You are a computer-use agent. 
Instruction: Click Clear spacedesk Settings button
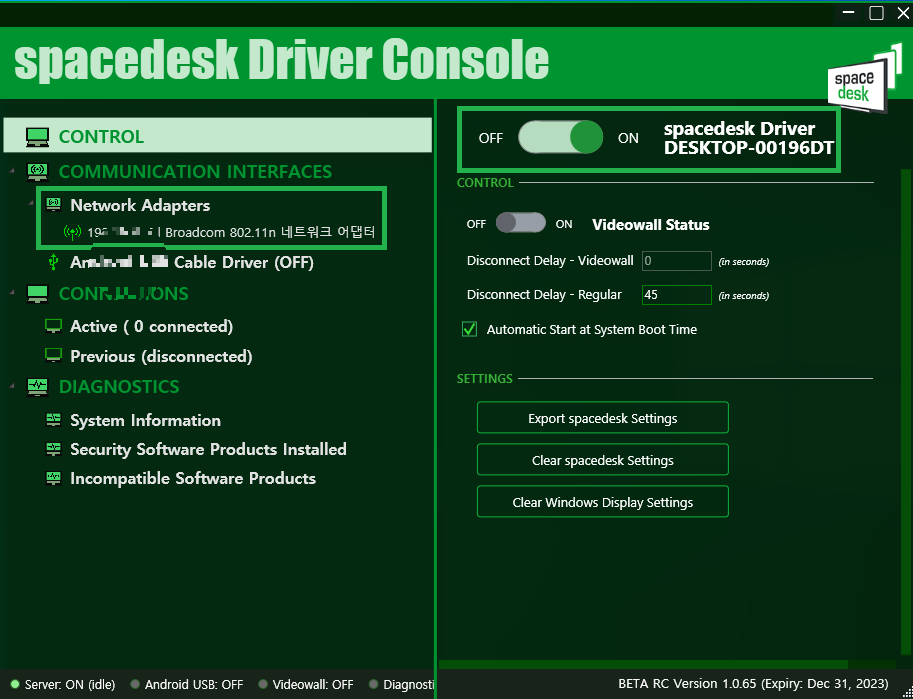click(x=603, y=460)
